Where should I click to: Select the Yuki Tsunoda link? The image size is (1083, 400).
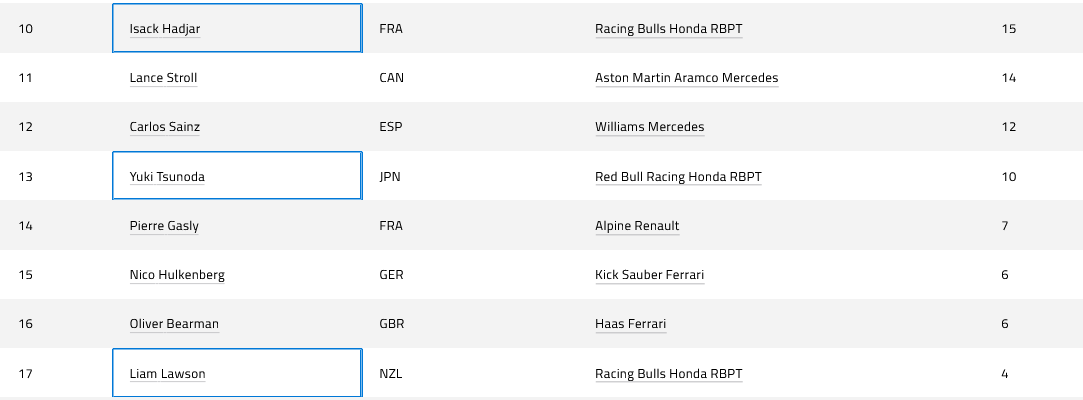(167, 177)
